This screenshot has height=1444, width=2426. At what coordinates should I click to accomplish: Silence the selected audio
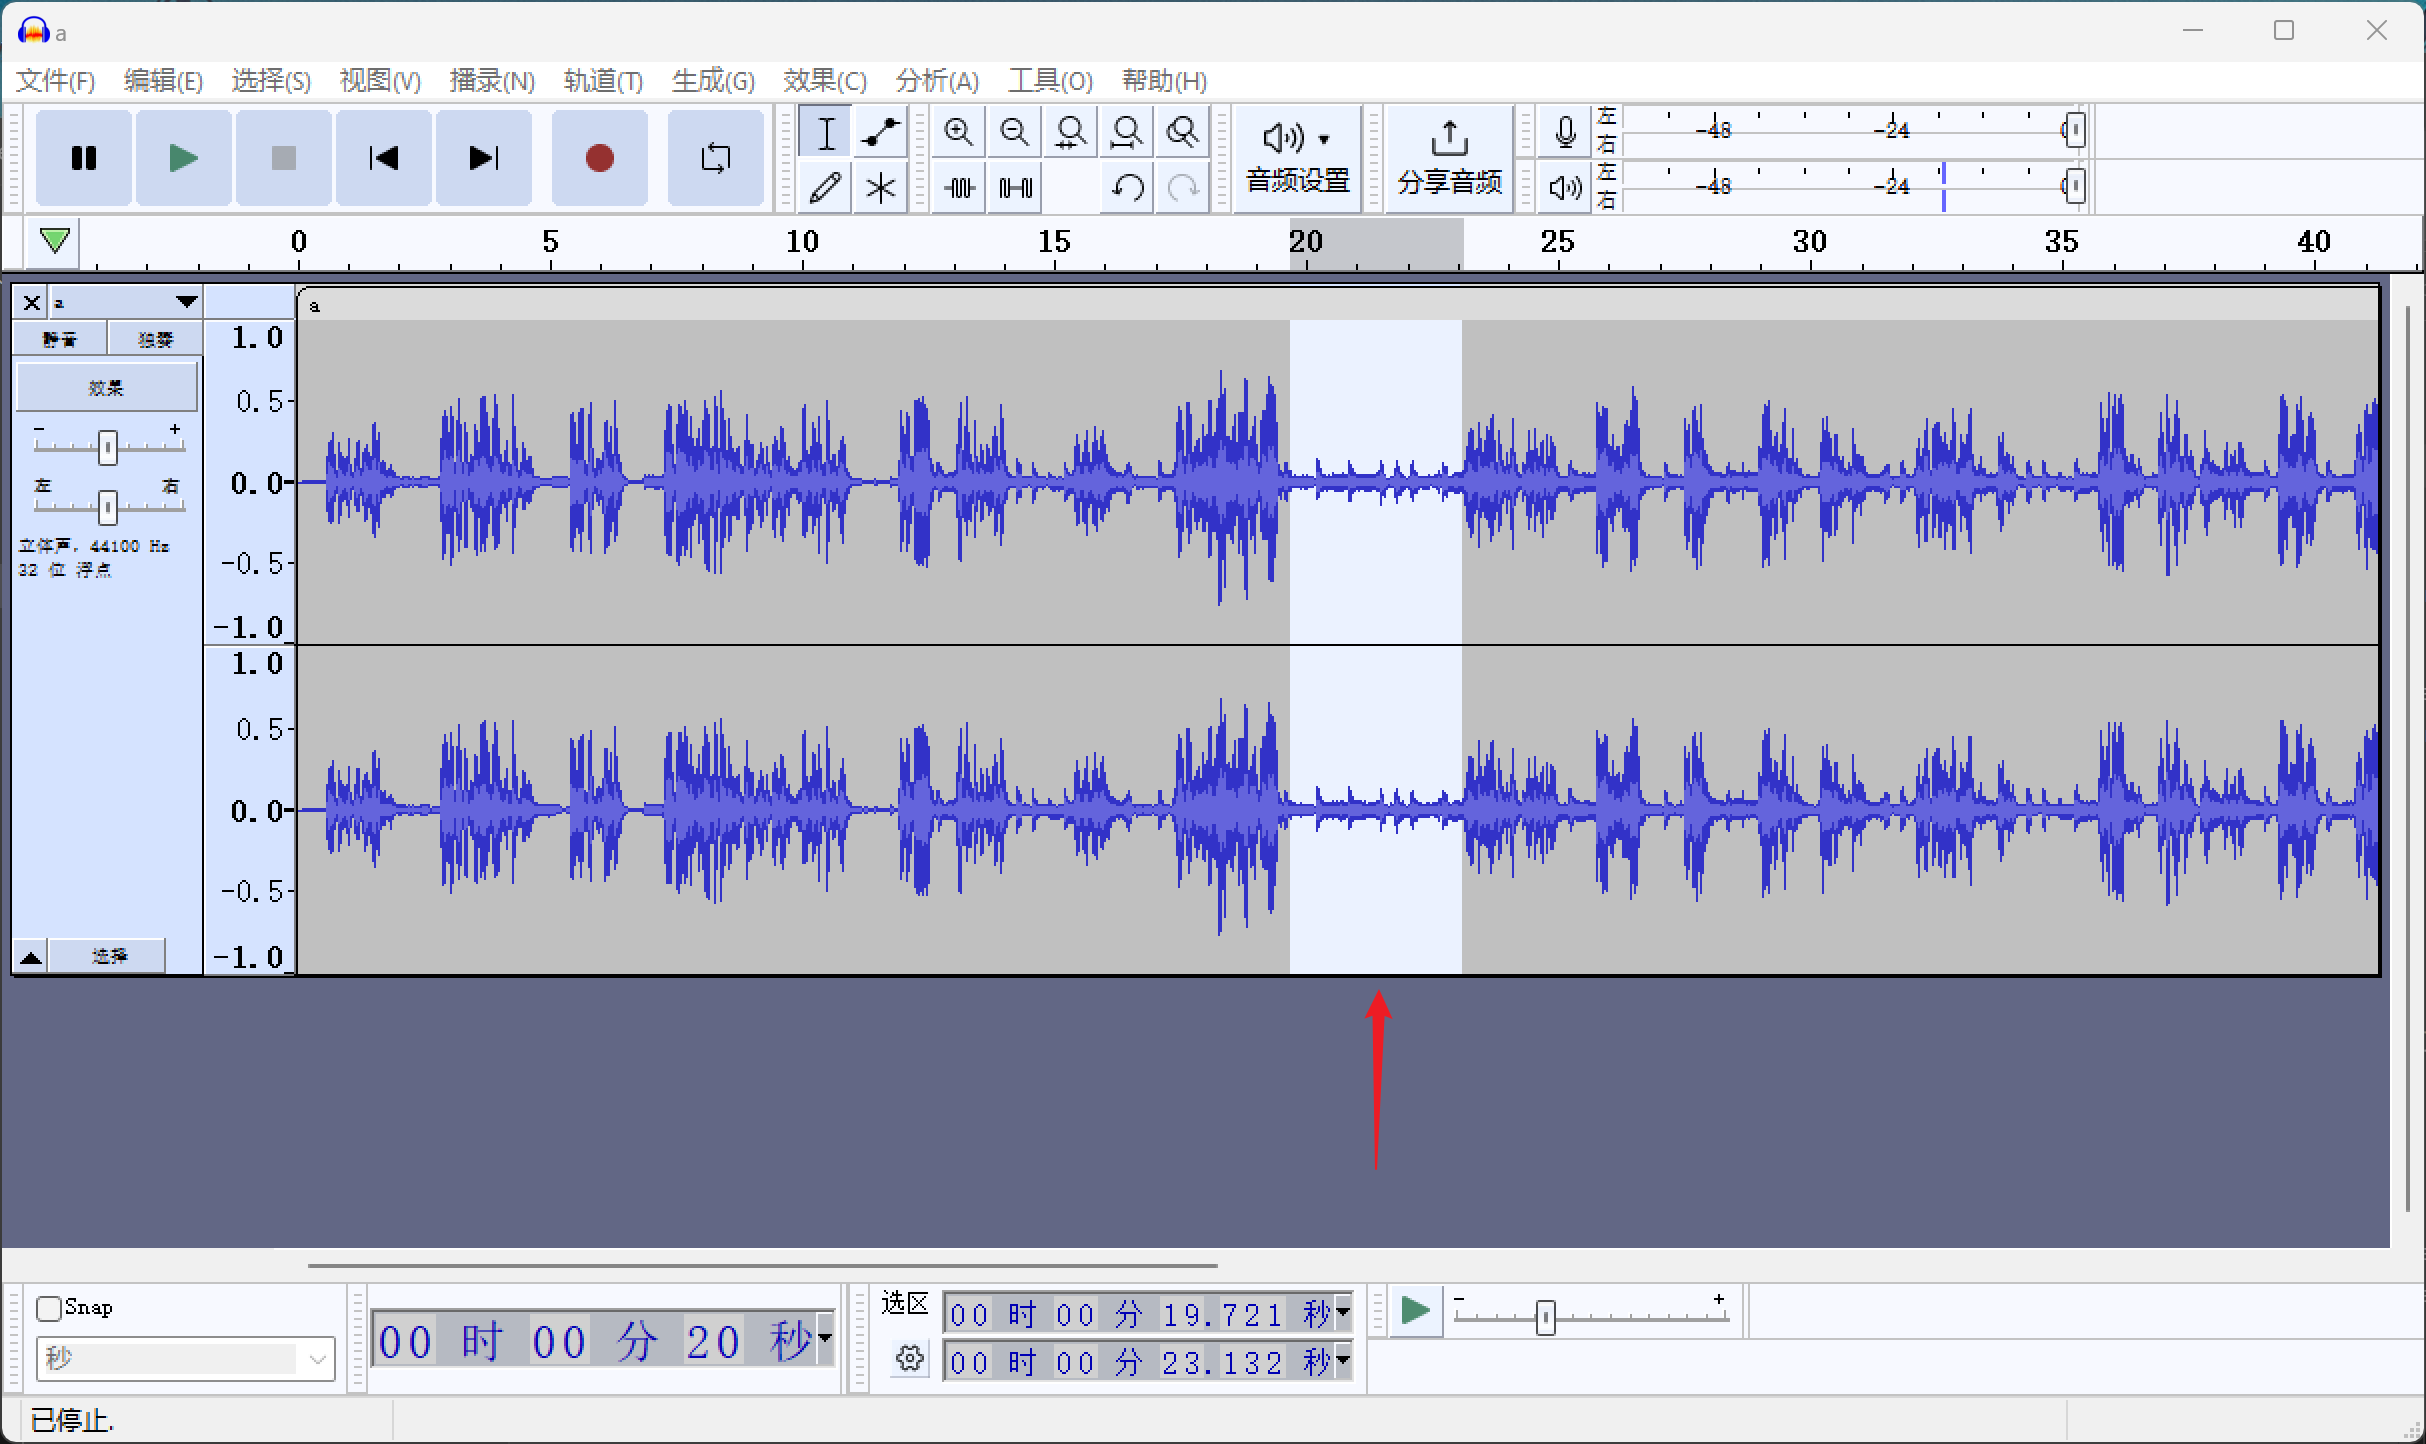click(1015, 187)
